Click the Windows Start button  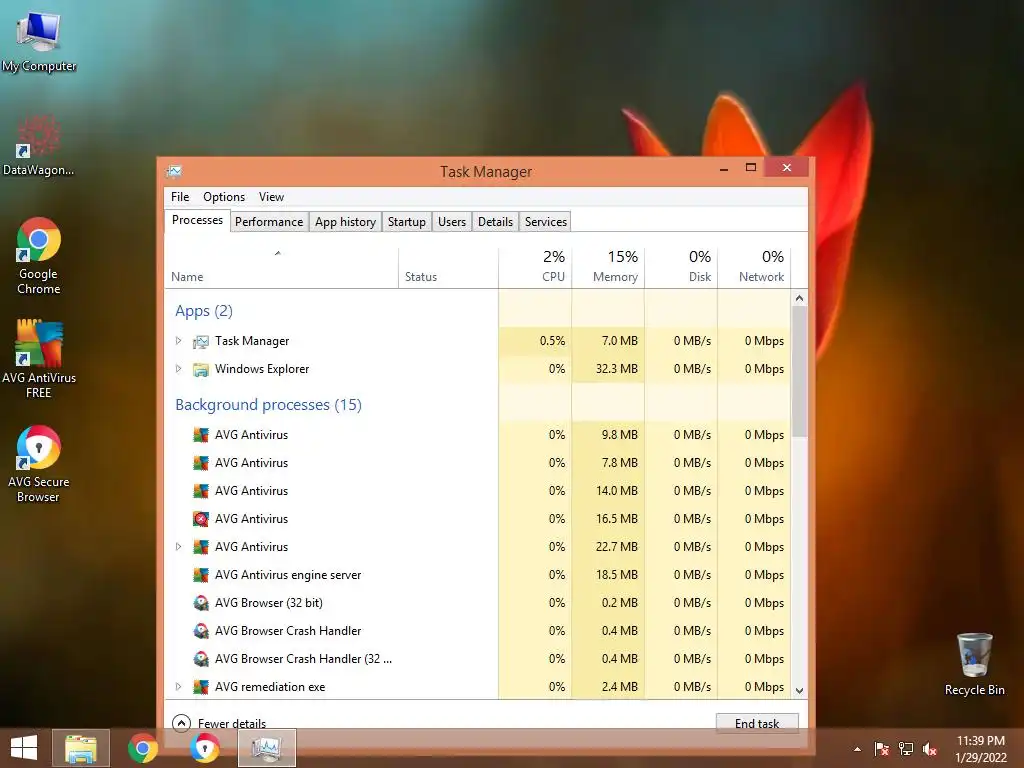pyautogui.click(x=24, y=748)
